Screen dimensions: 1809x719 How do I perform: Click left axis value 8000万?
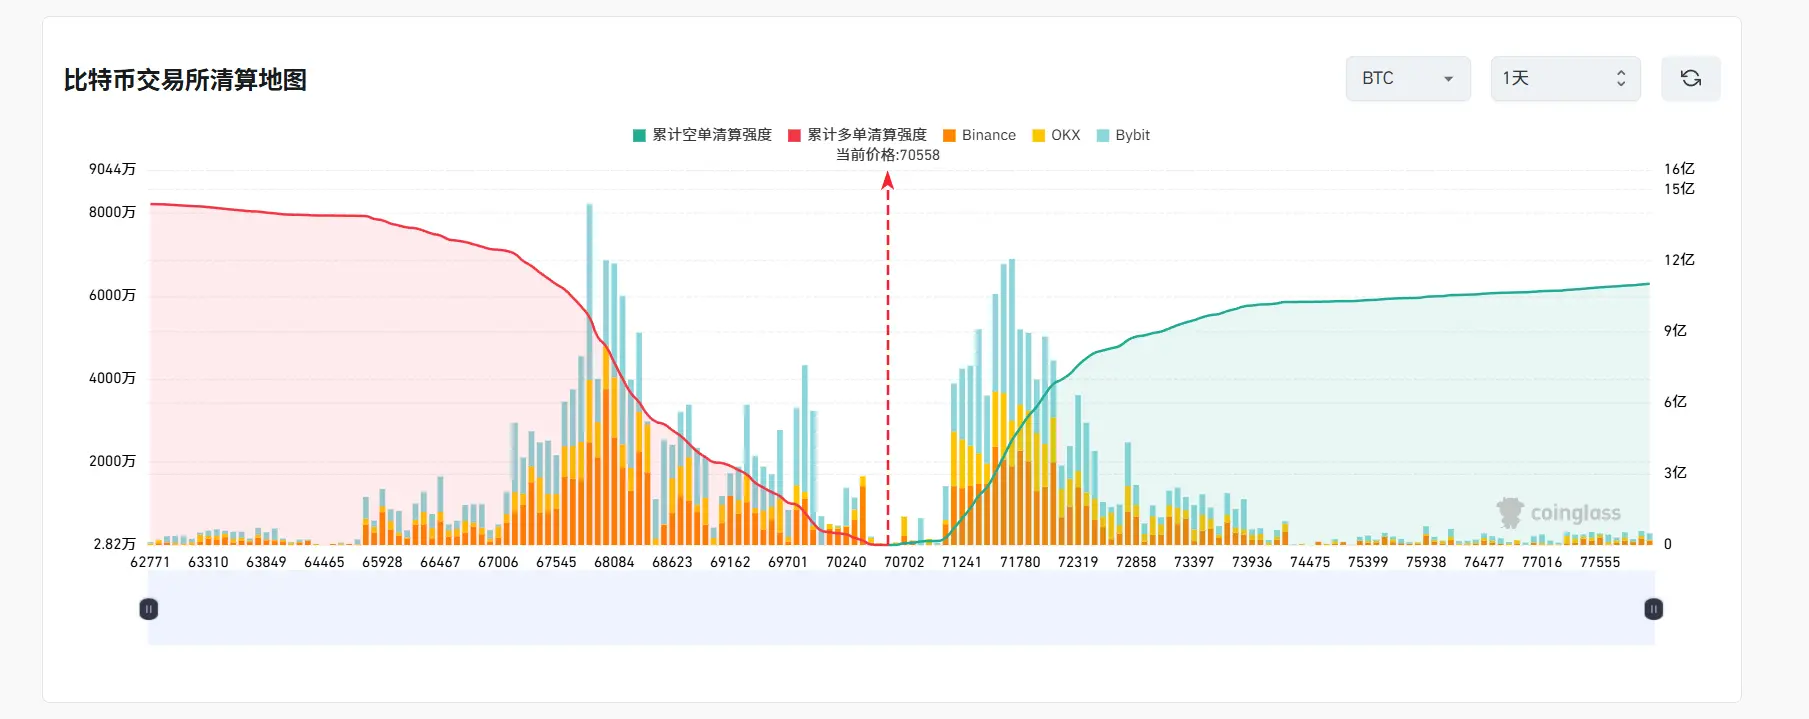click(x=112, y=212)
